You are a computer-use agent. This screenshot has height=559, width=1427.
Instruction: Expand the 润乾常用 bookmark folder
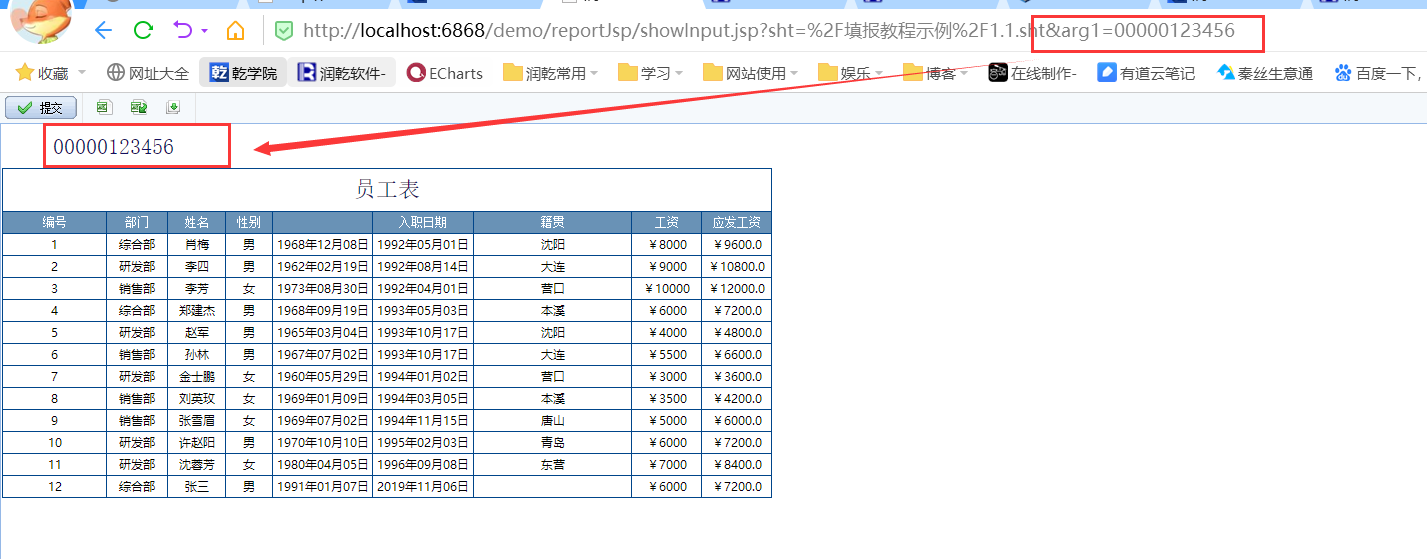pyautogui.click(x=594, y=73)
